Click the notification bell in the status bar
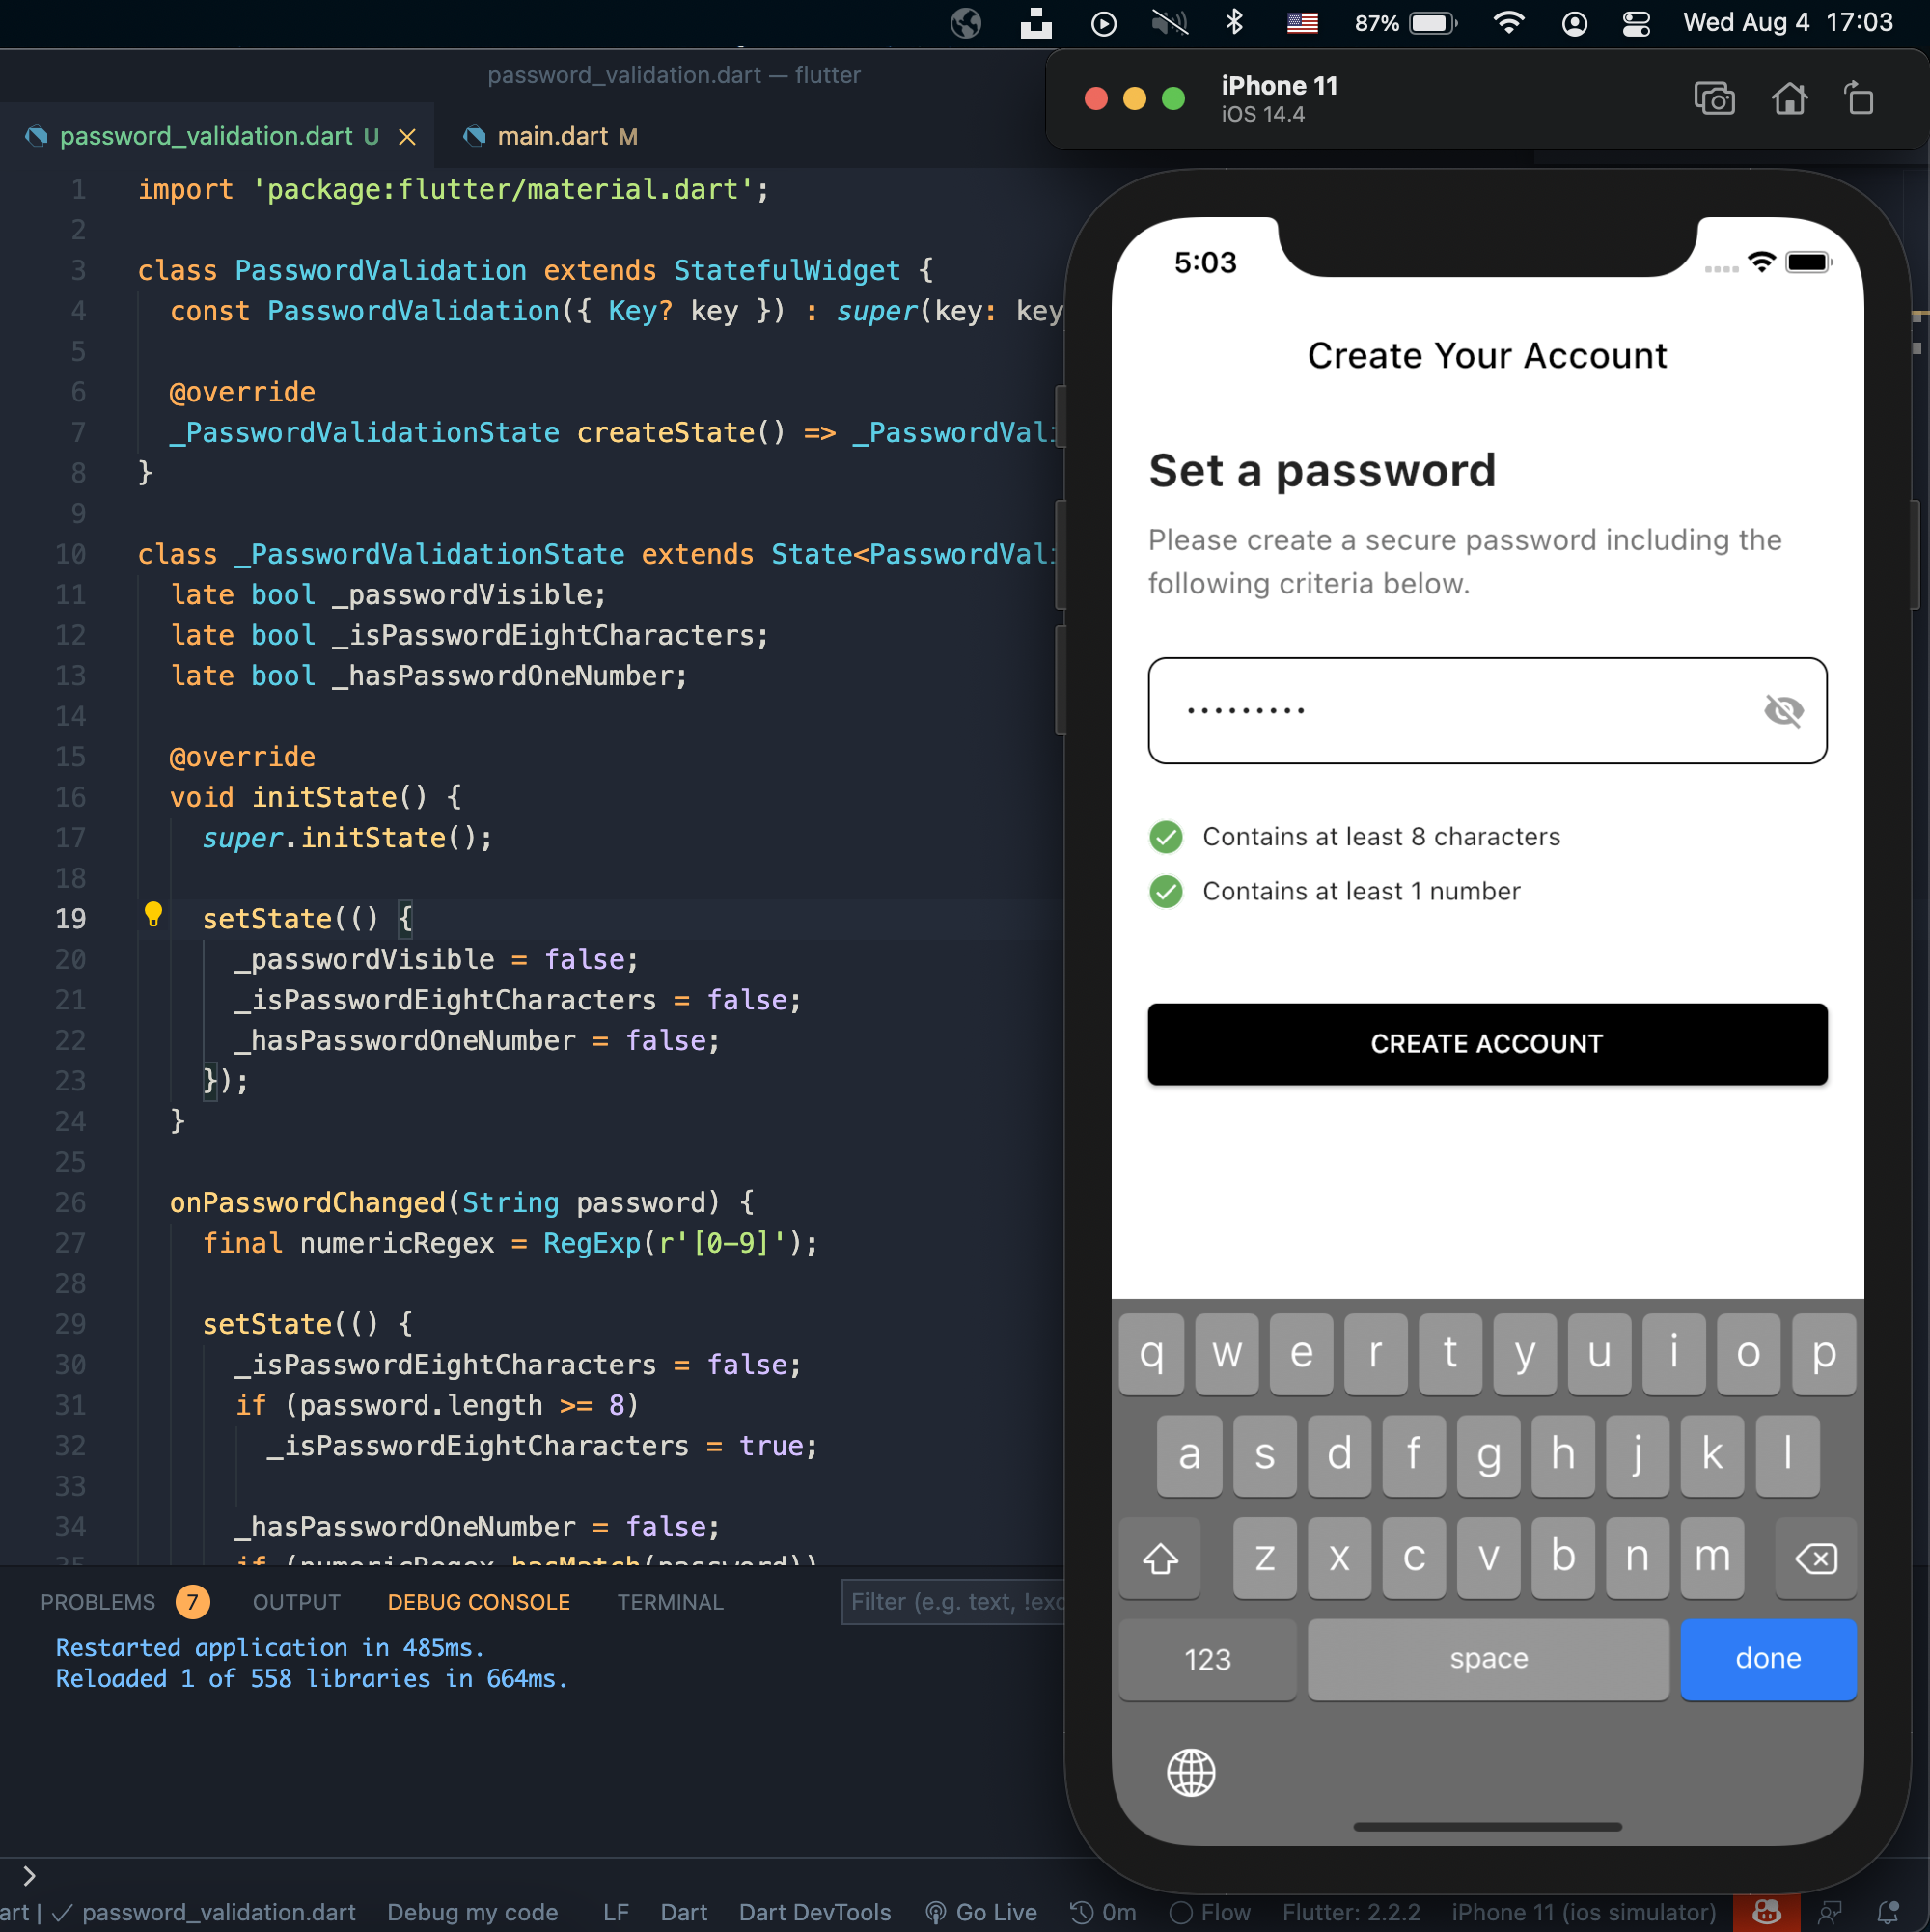The width and height of the screenshot is (1930, 1932). 1887,1912
